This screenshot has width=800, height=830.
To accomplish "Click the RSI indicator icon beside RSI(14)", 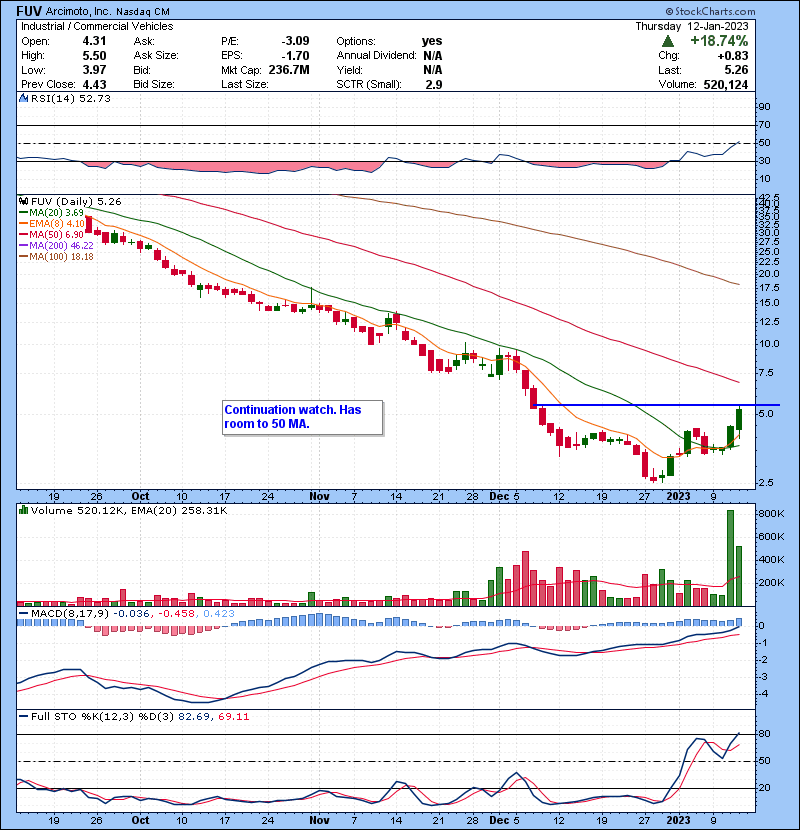I will click(23, 98).
